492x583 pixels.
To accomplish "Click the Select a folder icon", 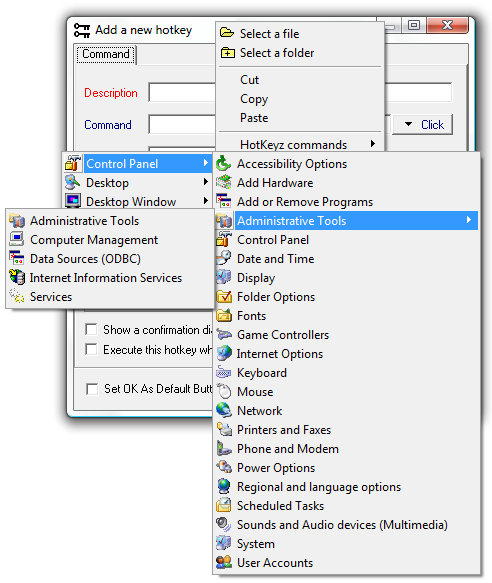I will pyautogui.click(x=228, y=52).
